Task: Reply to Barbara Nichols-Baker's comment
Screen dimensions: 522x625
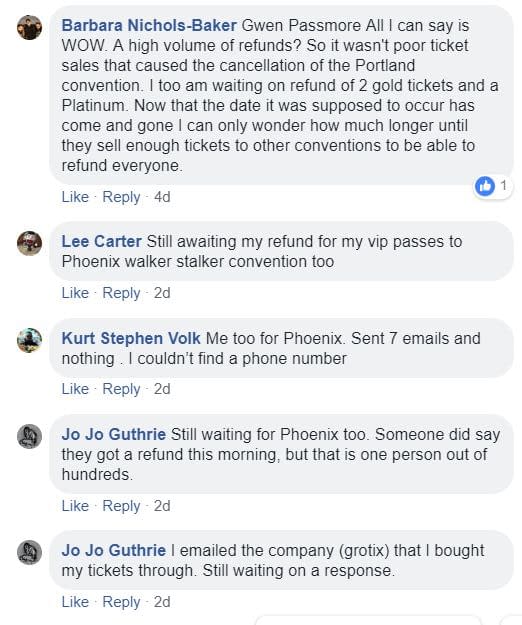Action: coord(121,197)
